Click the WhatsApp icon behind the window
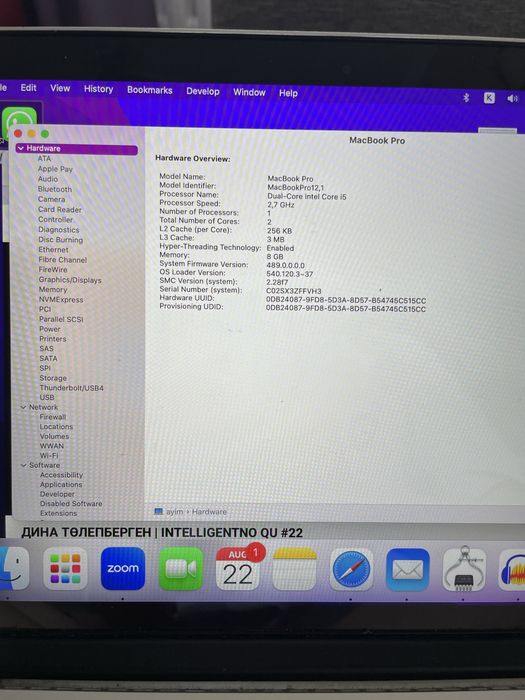 [19, 119]
